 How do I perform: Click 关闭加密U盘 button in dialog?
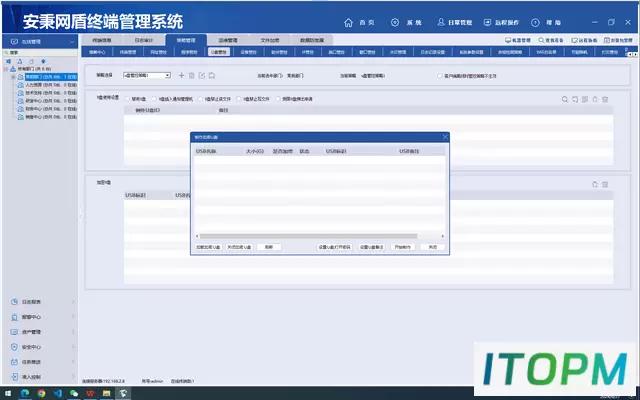[240, 247]
